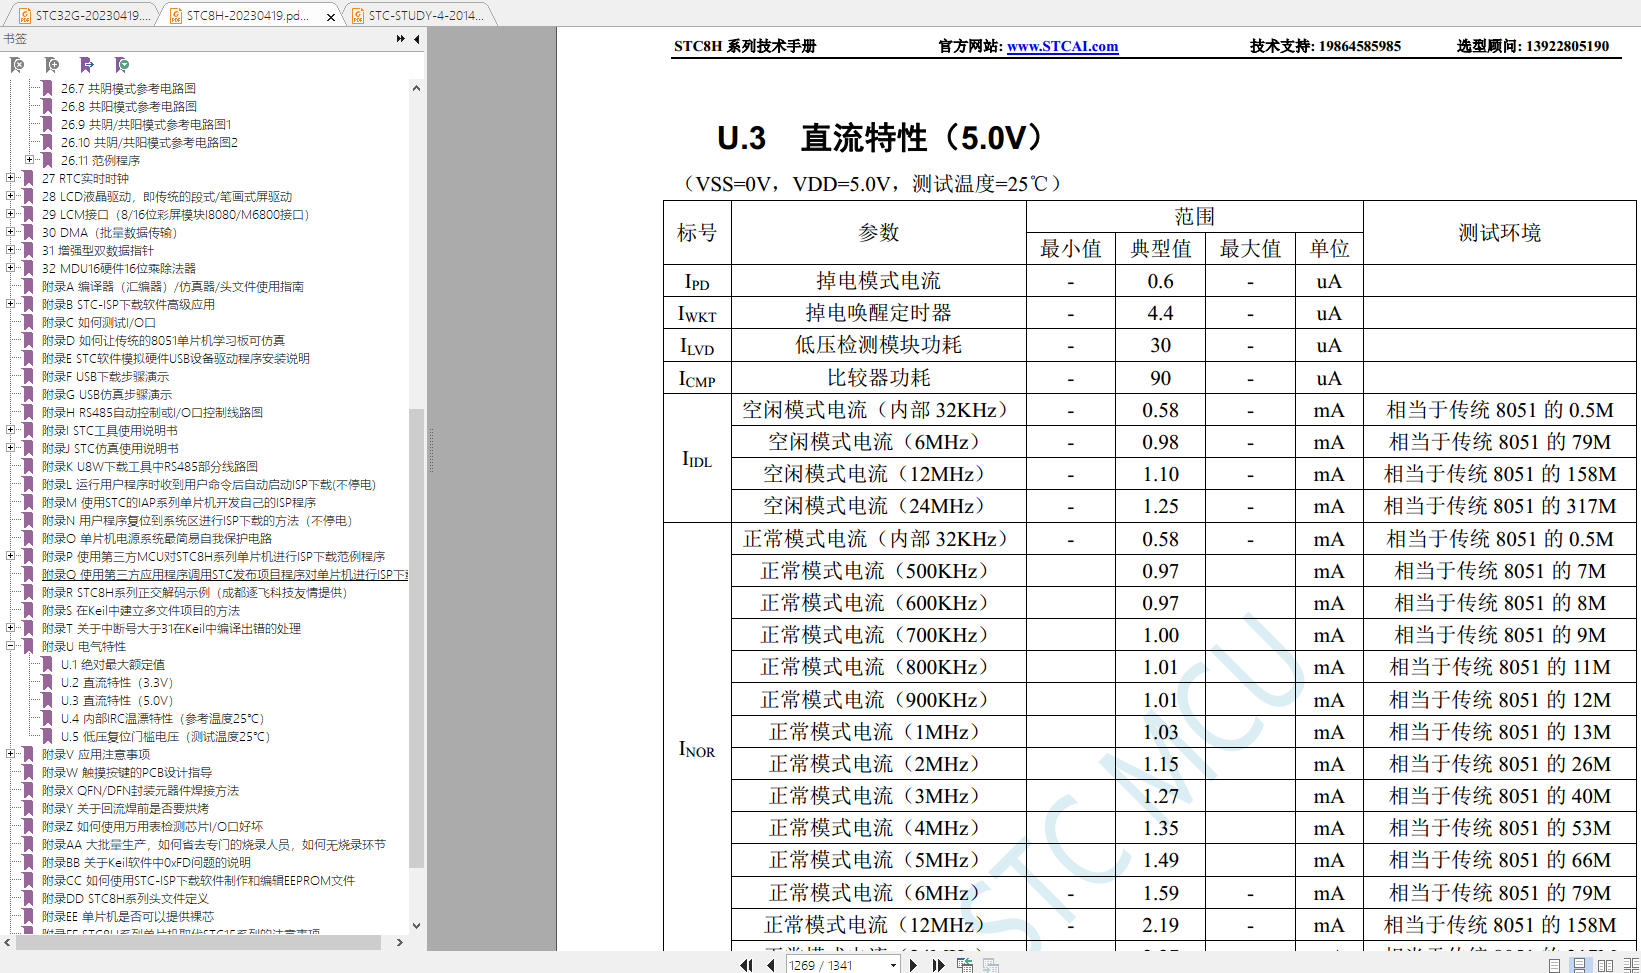The image size is (1641, 973).
Task: Click the add bookmark icon
Action: pyautogui.click(x=52, y=65)
